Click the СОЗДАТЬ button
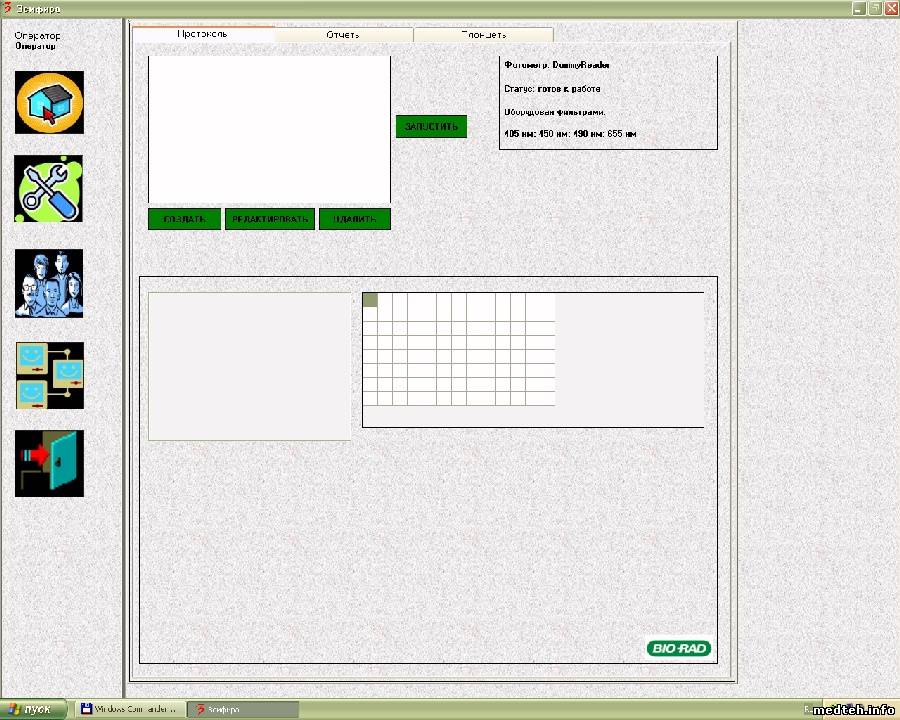 pos(184,219)
